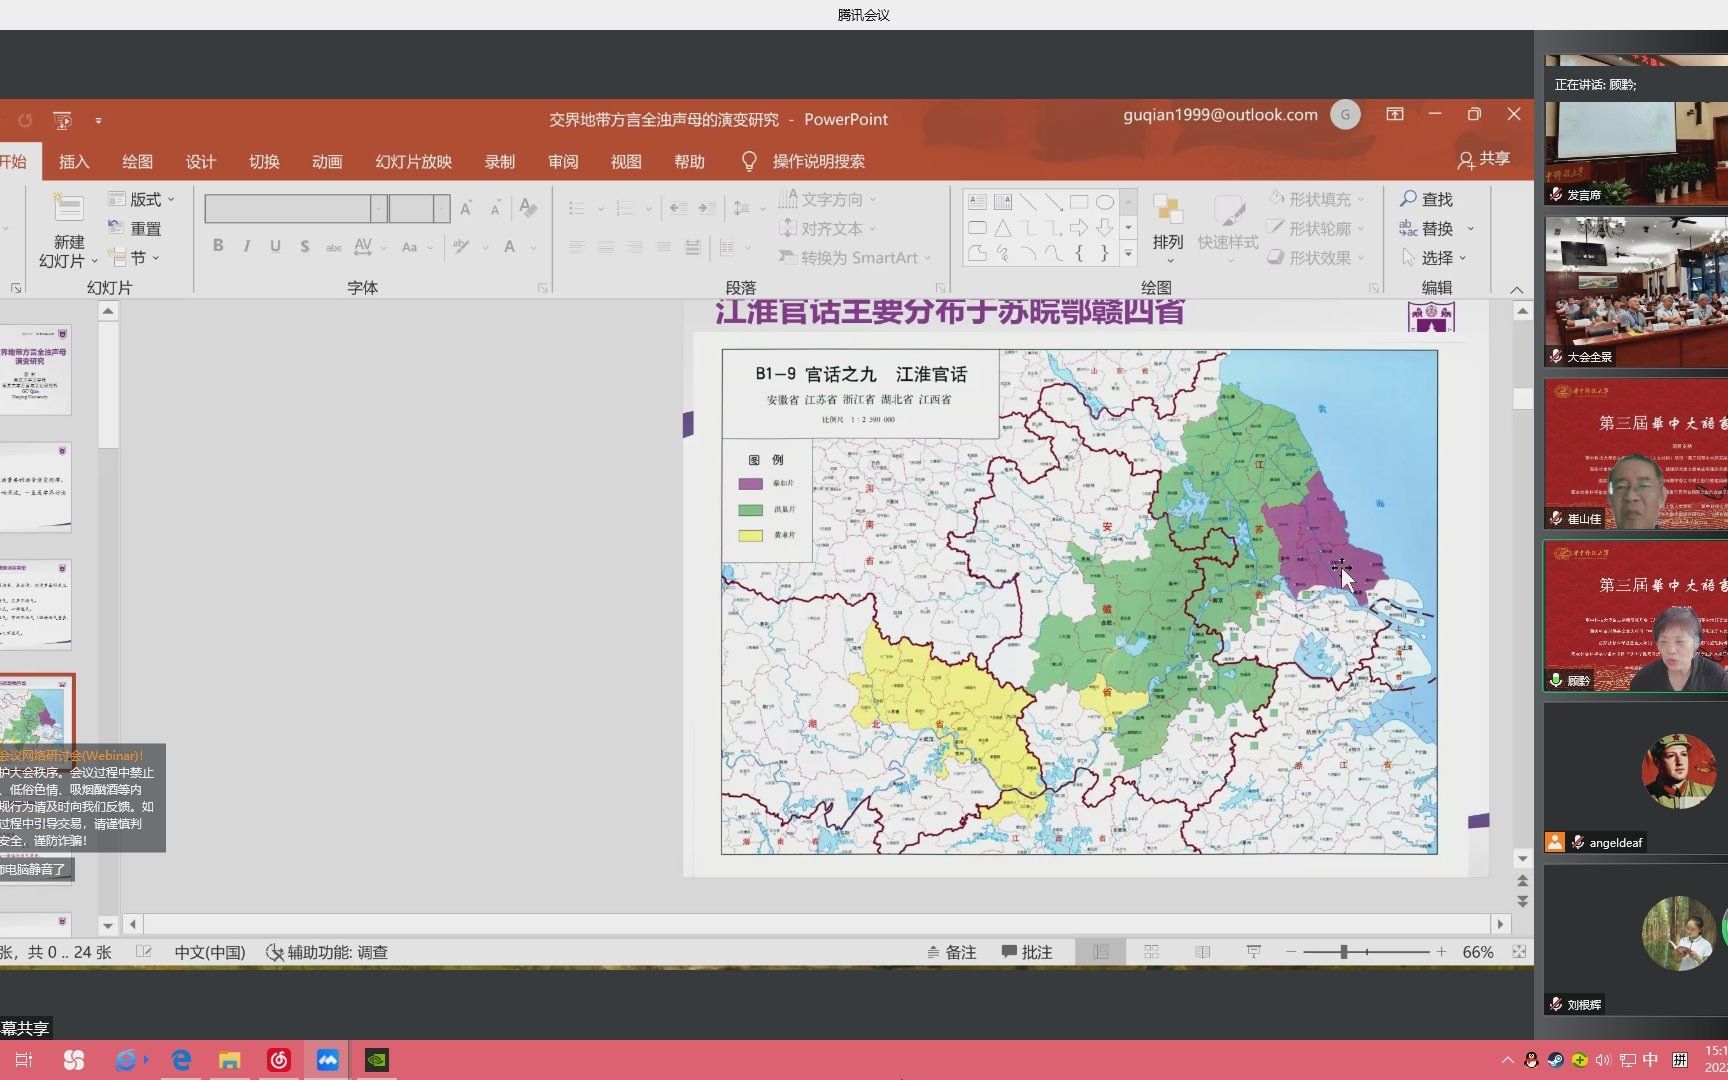Click the increase indent icon
The height and width of the screenshot is (1080, 1728).
tap(707, 208)
